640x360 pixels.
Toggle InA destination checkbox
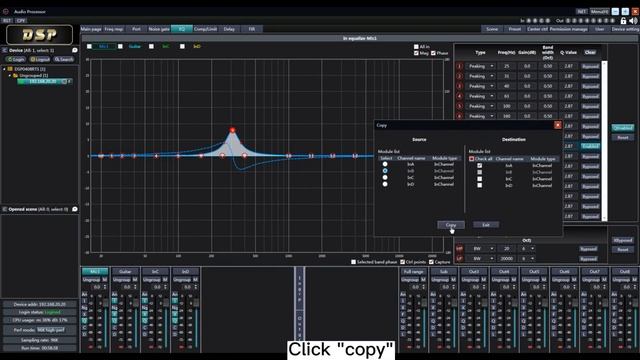pos(480,165)
